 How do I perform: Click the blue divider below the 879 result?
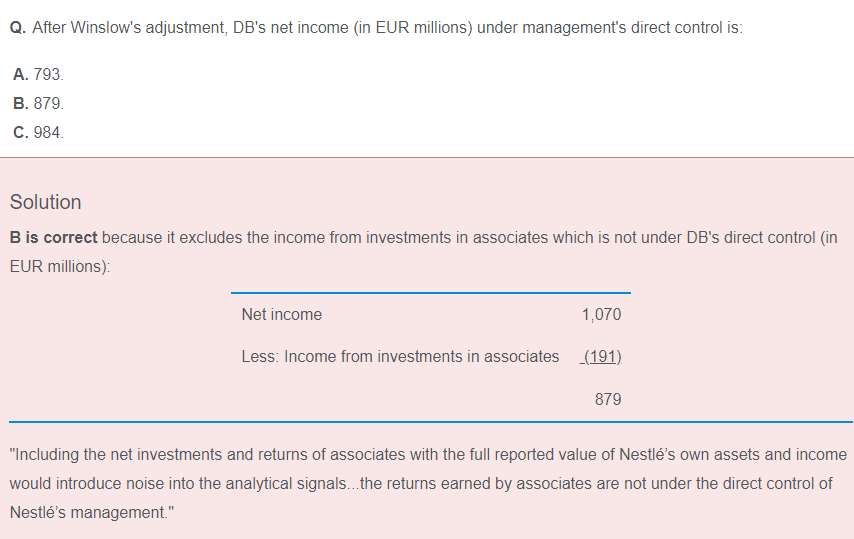coord(431,421)
